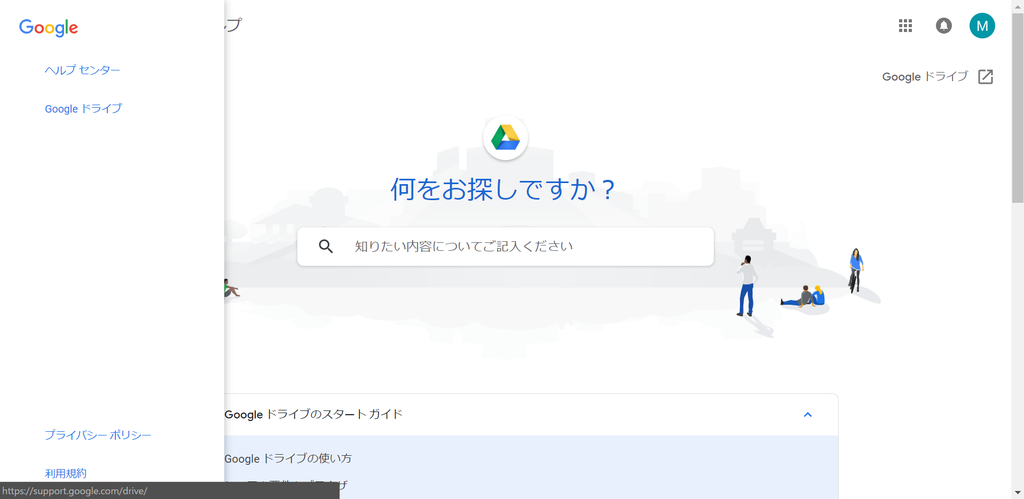Click the Google Drive logo icon
The image size is (1024, 499).
pyautogui.click(x=505, y=137)
